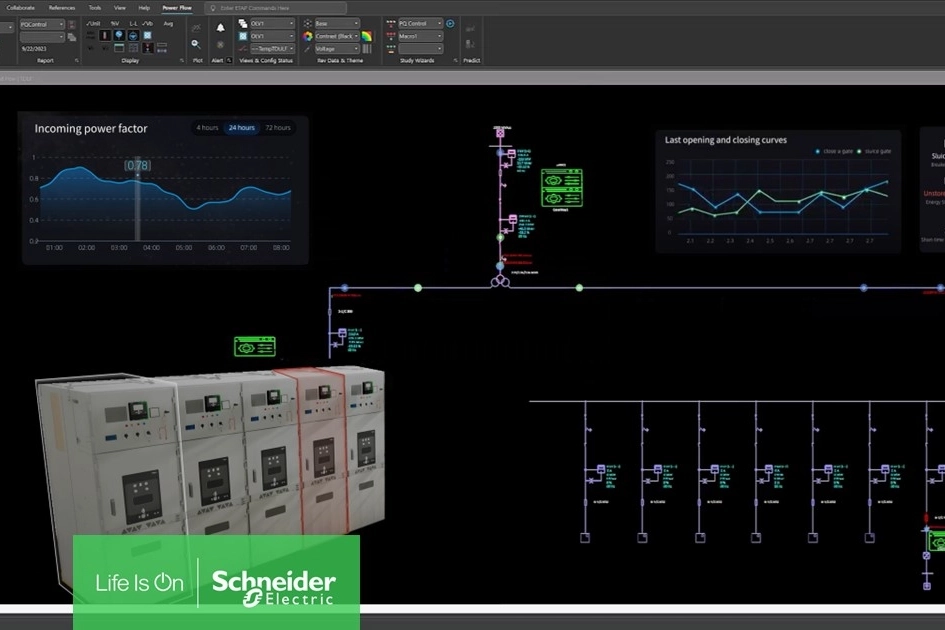Run the PQ Control study wizard
Screen dimensions: 945x630
[x=450, y=23]
